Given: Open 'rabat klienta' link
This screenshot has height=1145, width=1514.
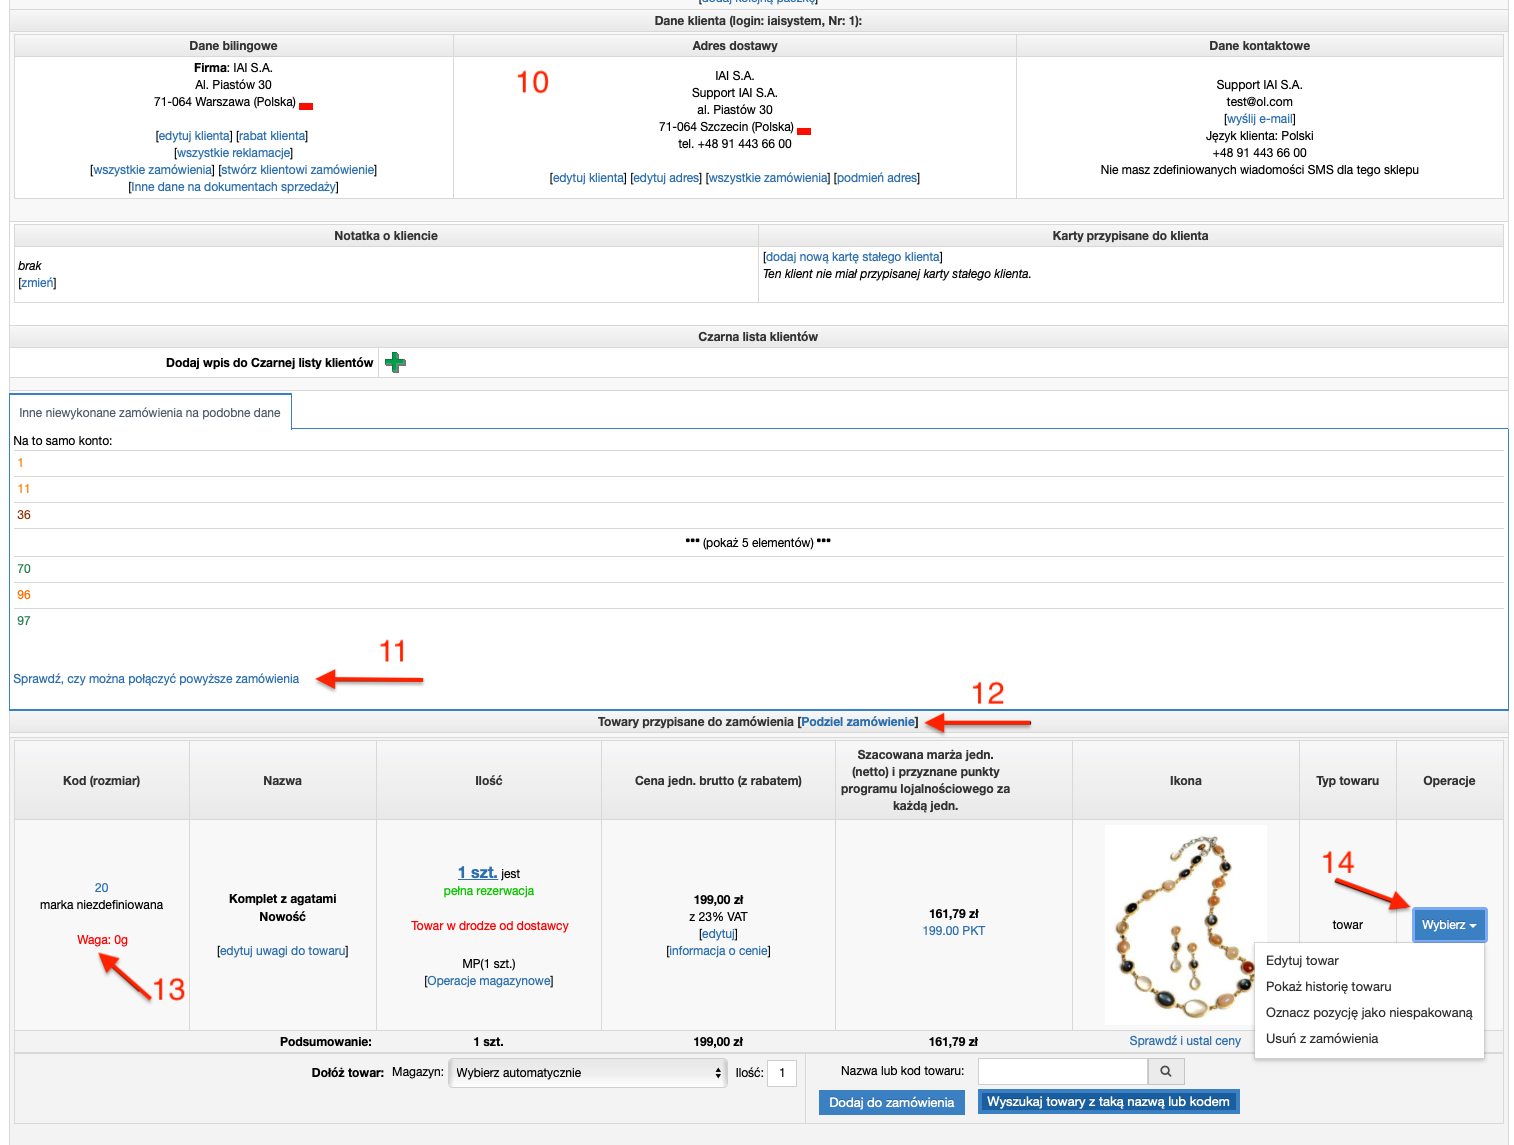Looking at the screenshot, I should coord(272,136).
